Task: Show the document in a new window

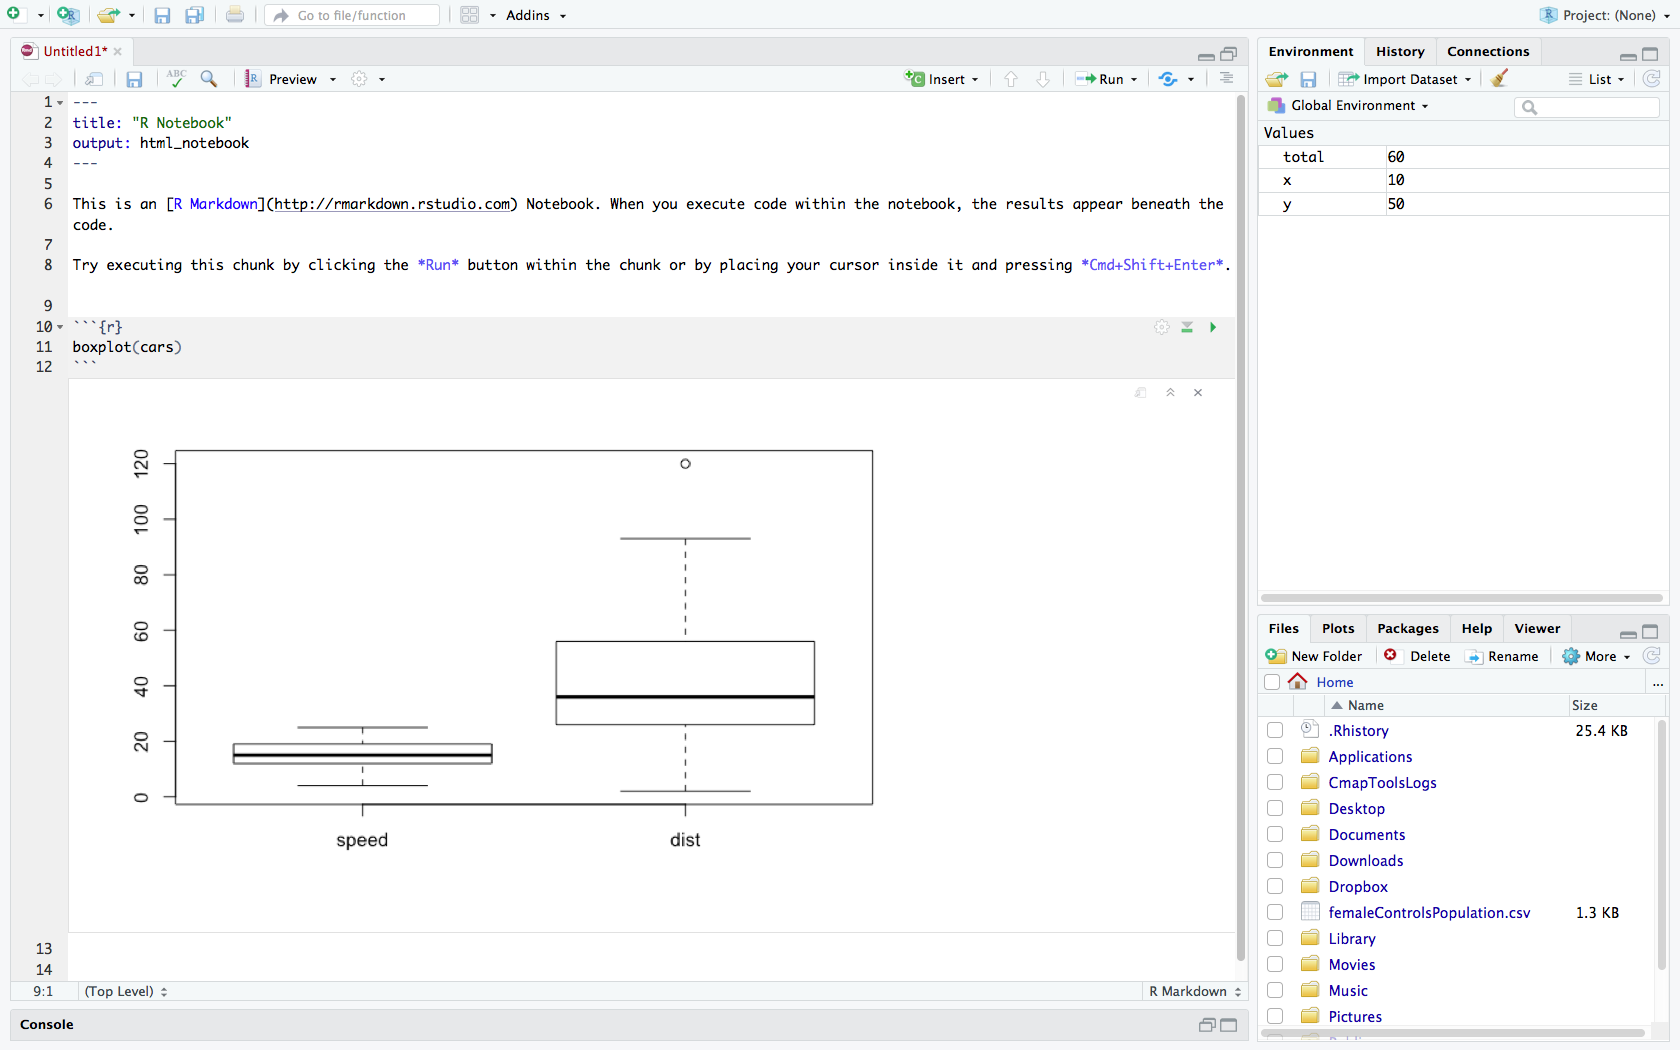Action: pos(94,79)
